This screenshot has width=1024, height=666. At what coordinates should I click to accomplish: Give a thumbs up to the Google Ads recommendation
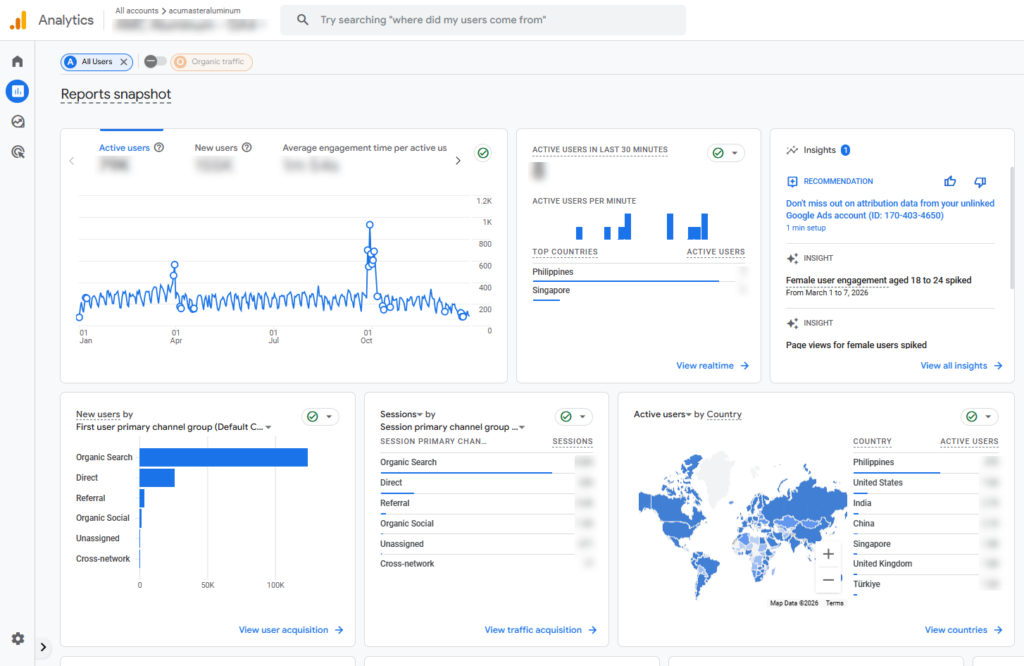coord(949,182)
